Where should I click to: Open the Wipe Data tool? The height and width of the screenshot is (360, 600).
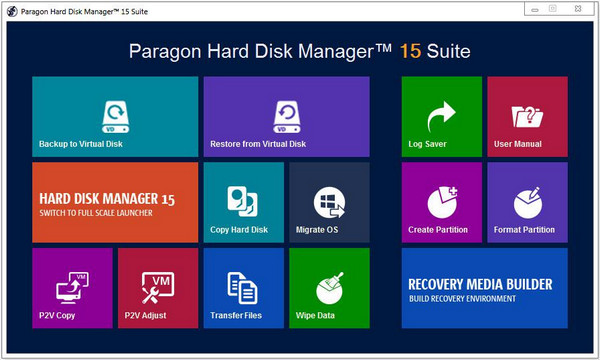pyautogui.click(x=329, y=288)
